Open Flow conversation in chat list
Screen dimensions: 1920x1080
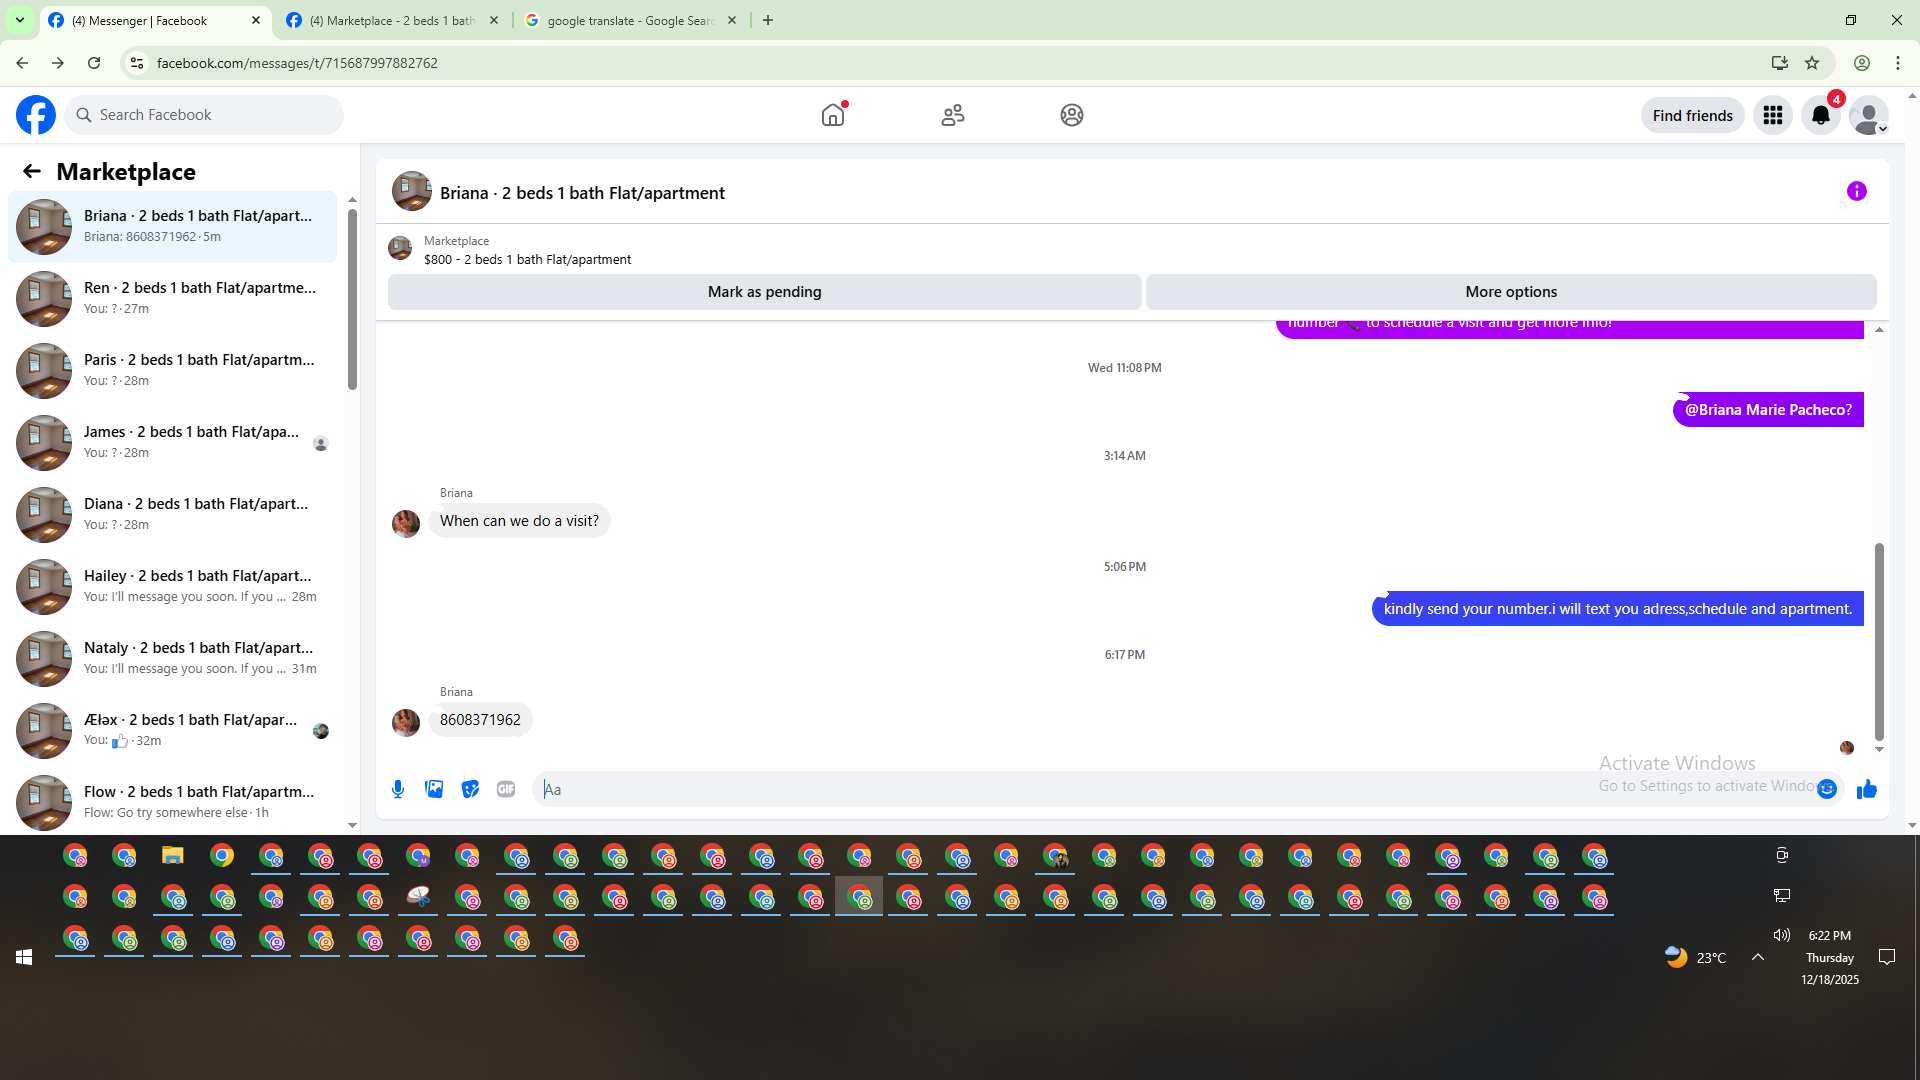172,803
